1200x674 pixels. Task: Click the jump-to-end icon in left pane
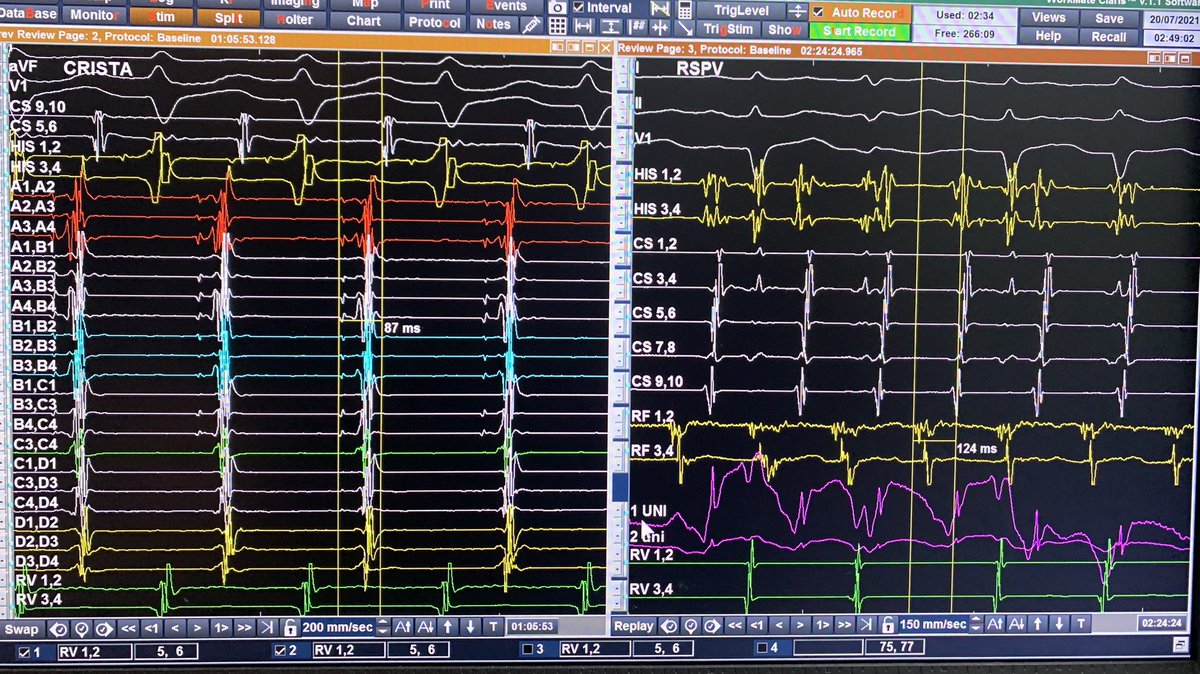click(x=268, y=628)
